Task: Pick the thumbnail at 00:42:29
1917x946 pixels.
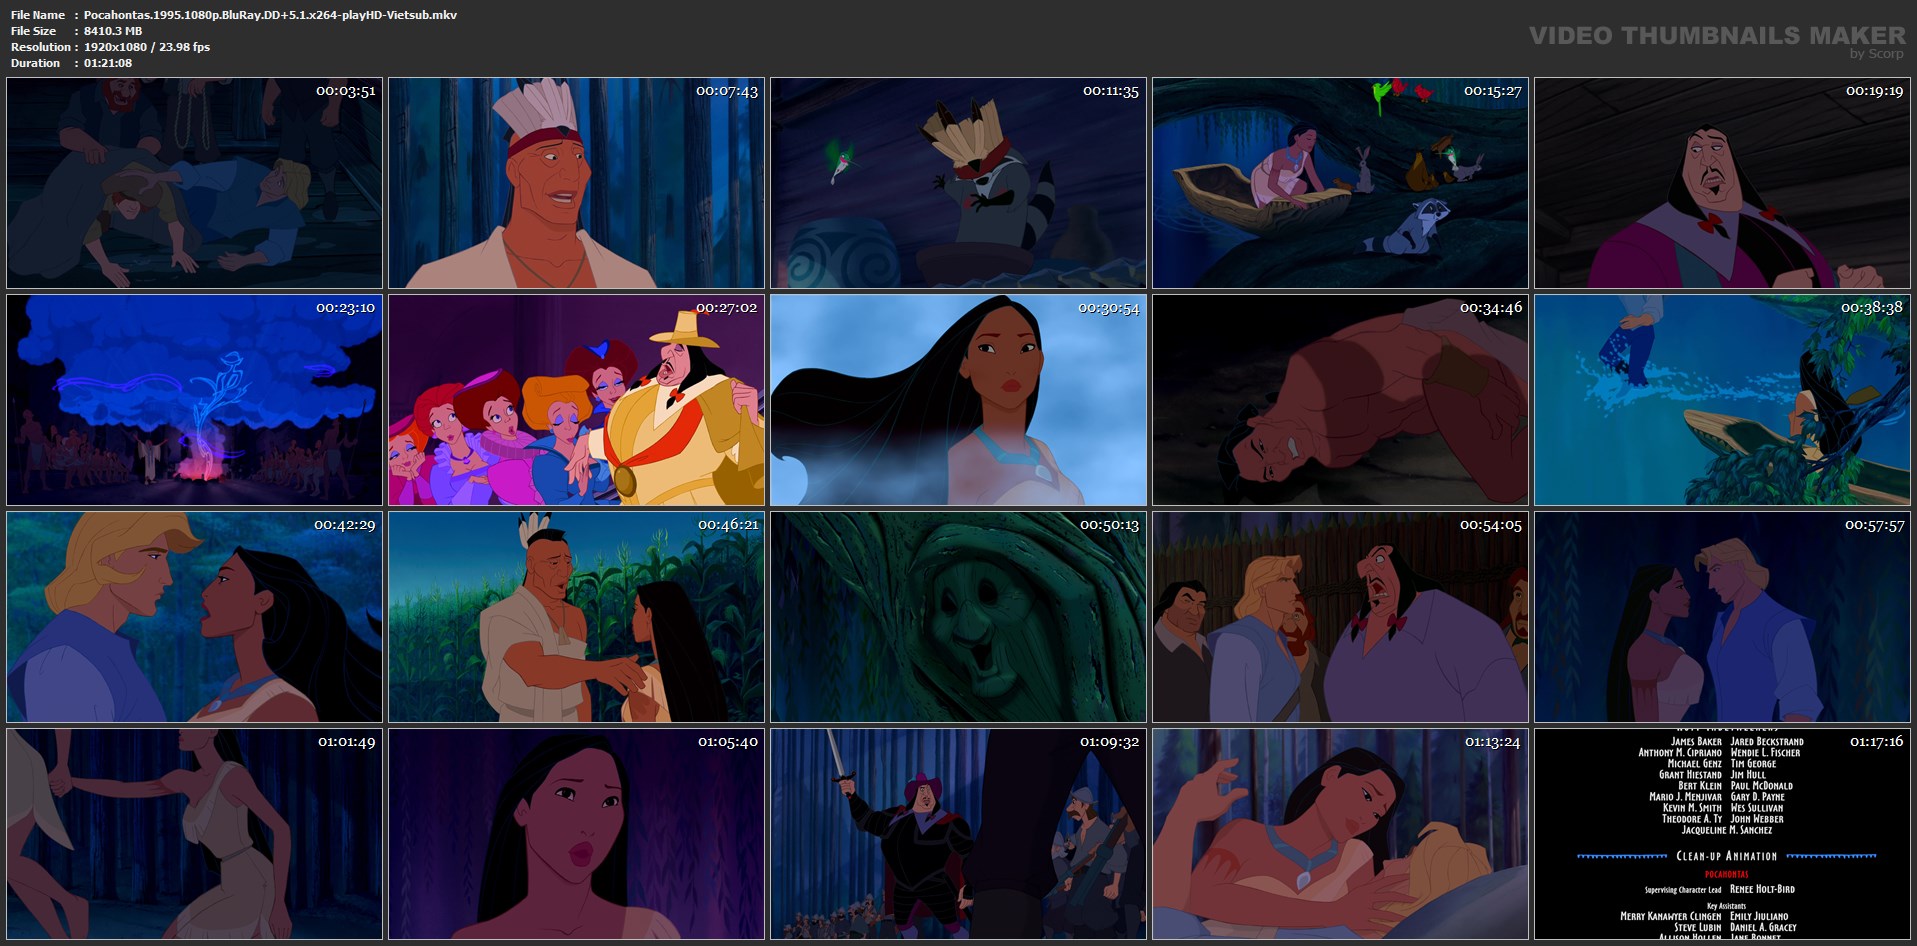Action: 194,617
